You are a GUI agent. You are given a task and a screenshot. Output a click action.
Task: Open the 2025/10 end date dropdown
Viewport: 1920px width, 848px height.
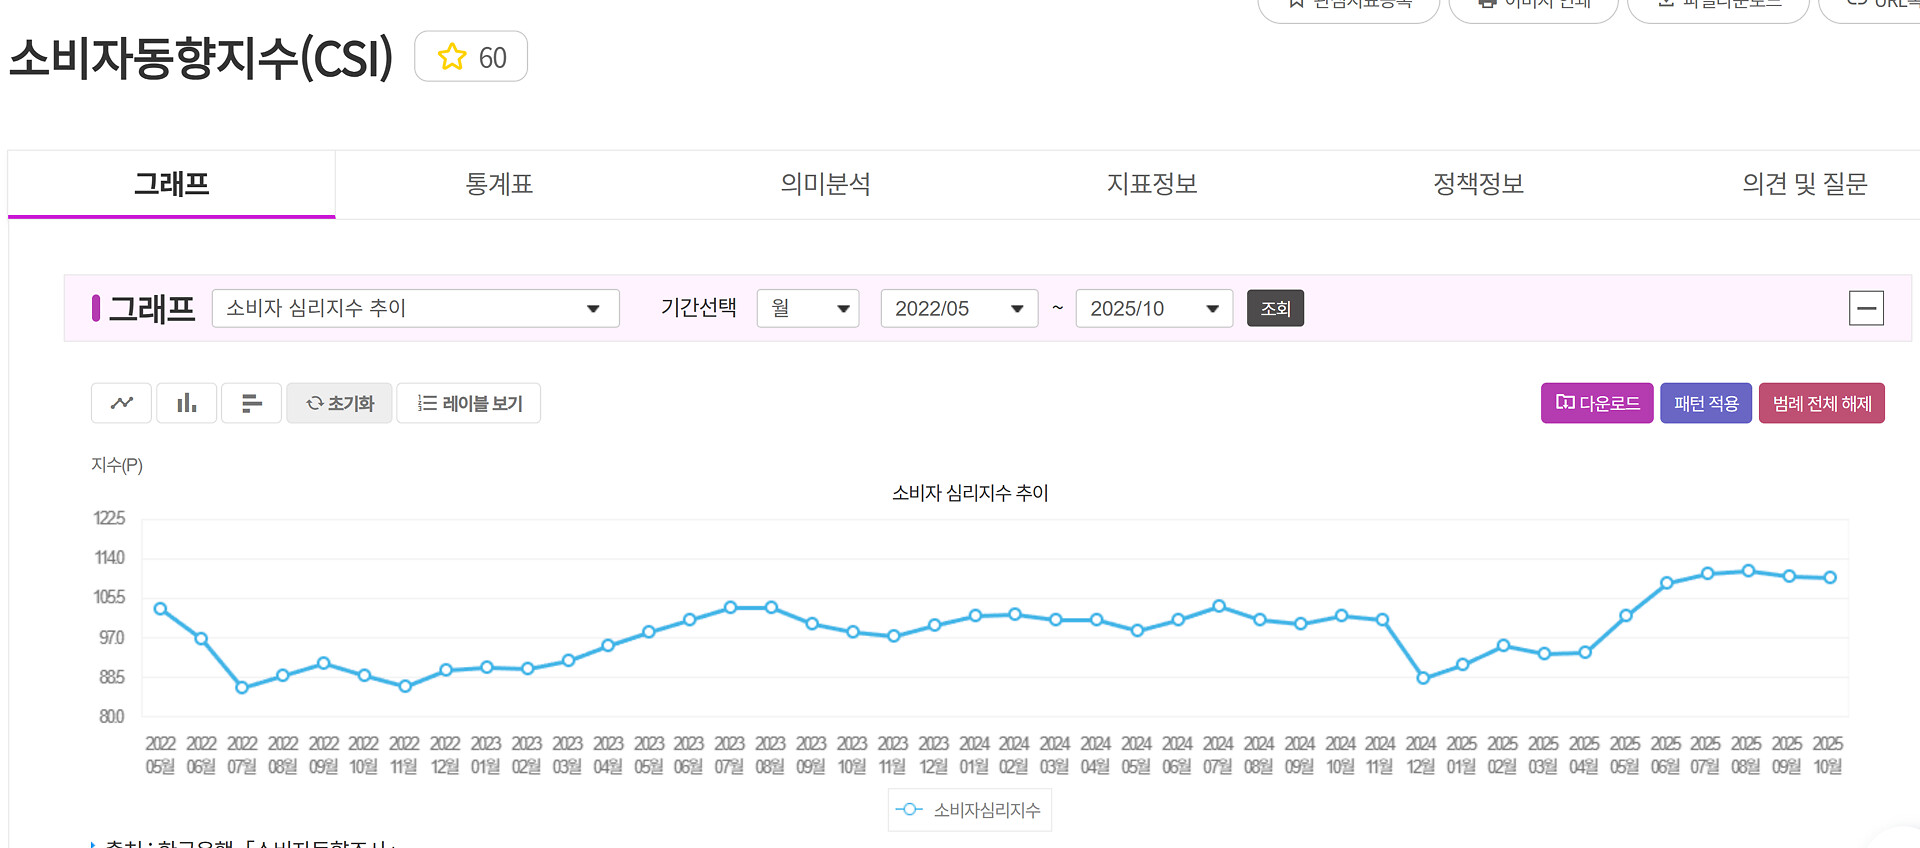1154,308
